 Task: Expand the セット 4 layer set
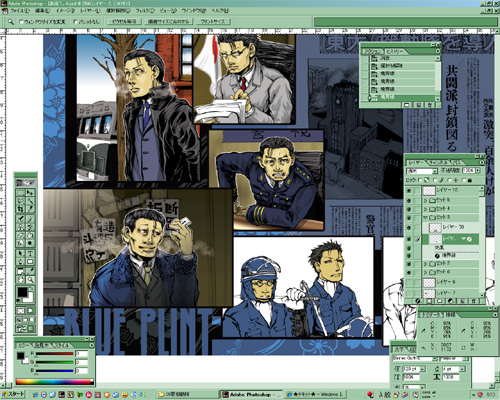tap(425, 209)
